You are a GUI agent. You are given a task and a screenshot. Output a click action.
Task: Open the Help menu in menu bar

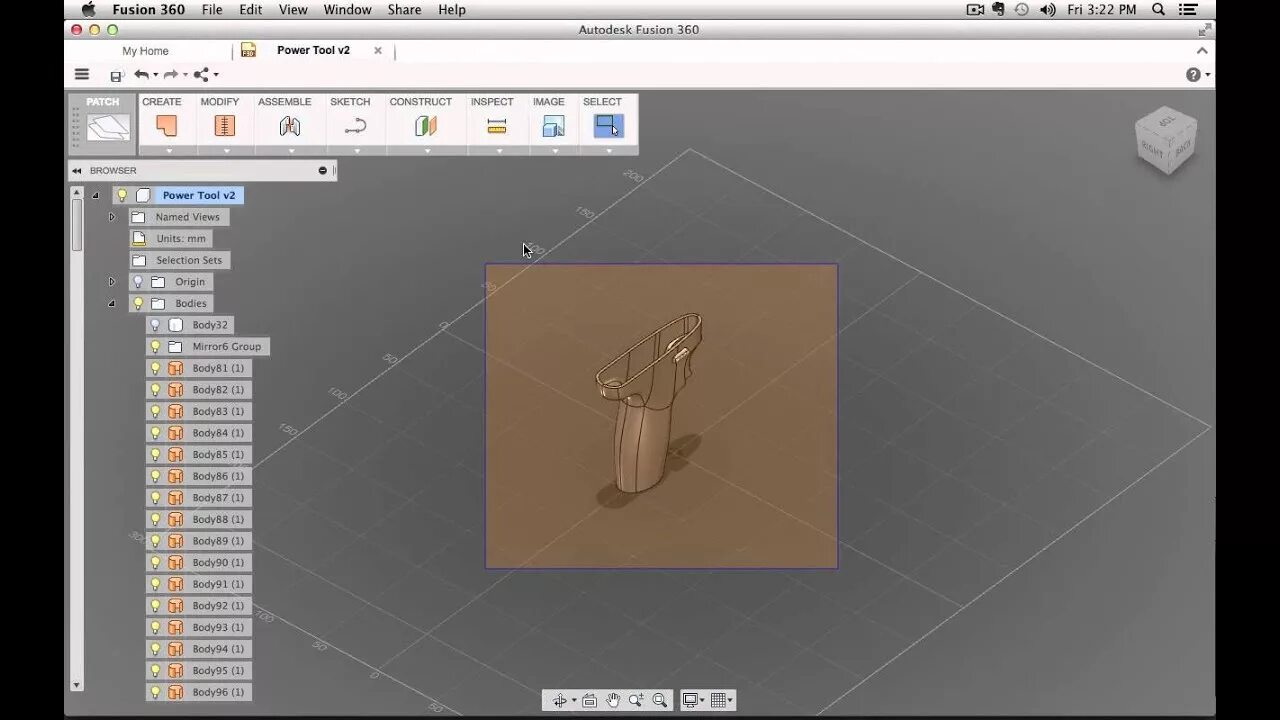tap(452, 10)
